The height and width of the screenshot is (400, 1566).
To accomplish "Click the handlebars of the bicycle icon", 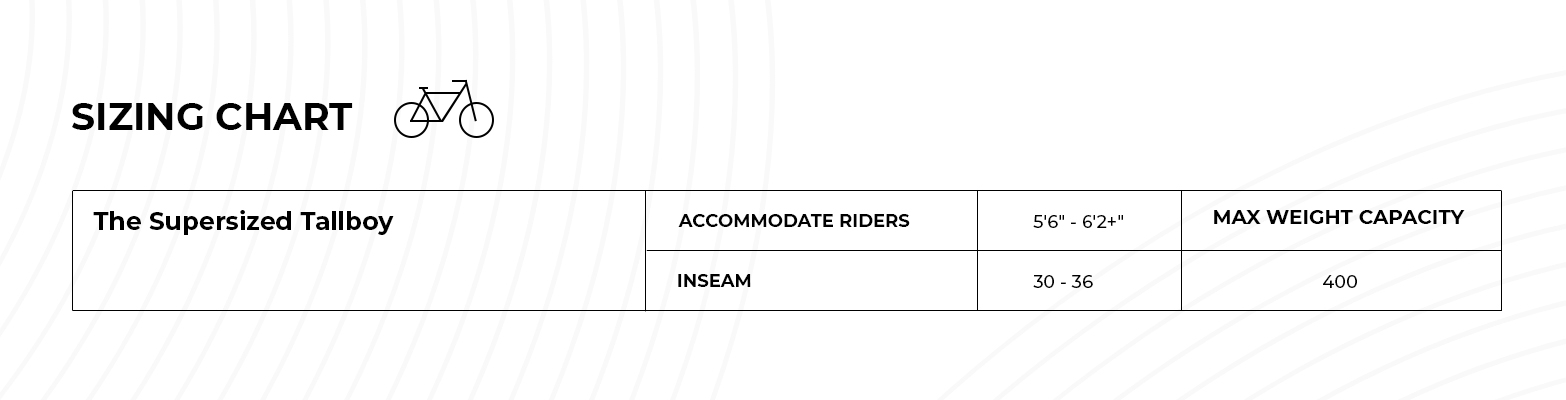I will coord(460,83).
